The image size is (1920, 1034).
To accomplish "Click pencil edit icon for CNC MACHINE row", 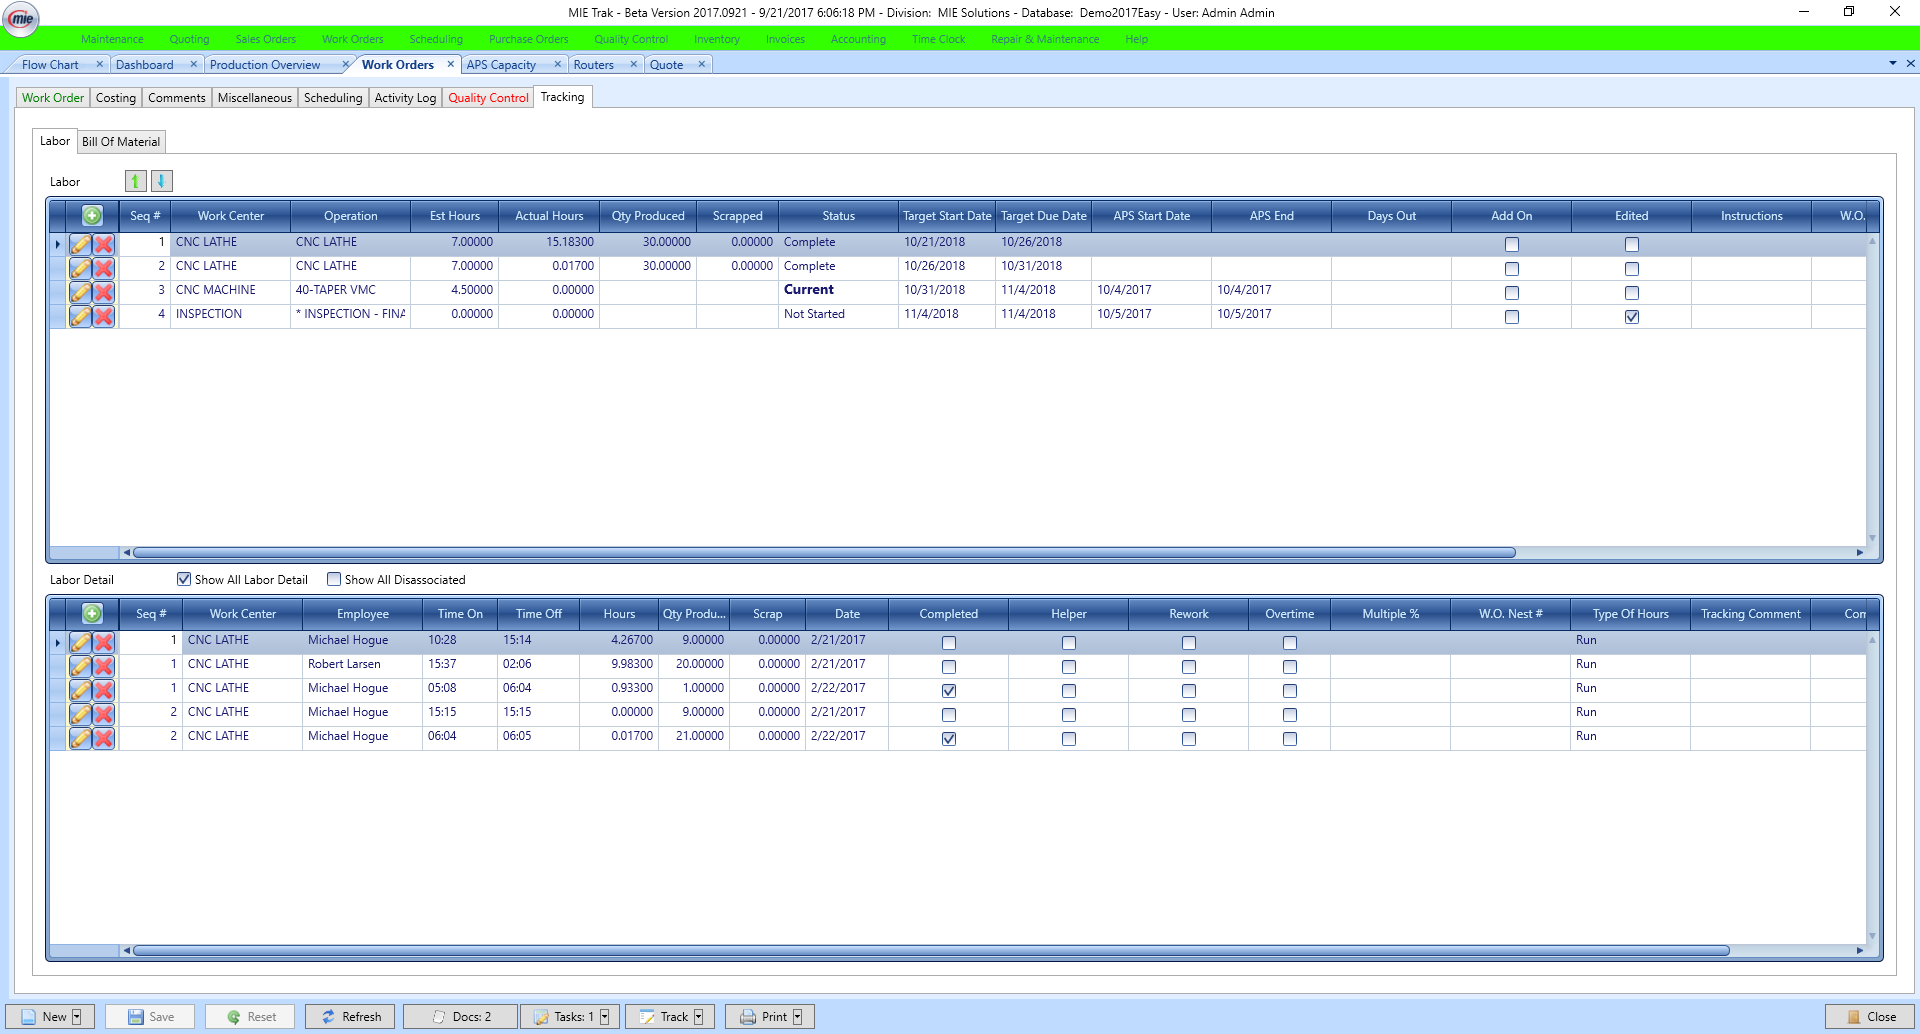I will pyautogui.click(x=80, y=292).
